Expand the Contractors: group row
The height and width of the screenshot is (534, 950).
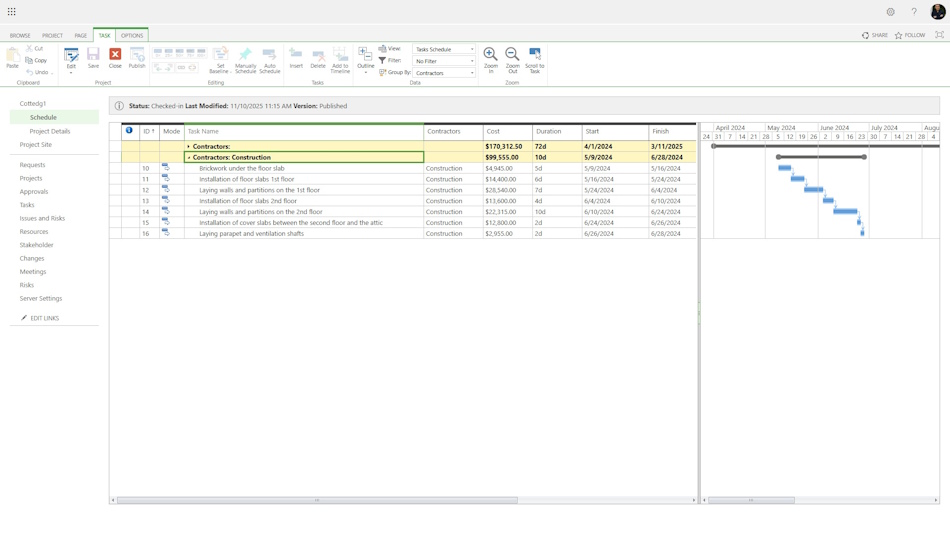point(188,147)
